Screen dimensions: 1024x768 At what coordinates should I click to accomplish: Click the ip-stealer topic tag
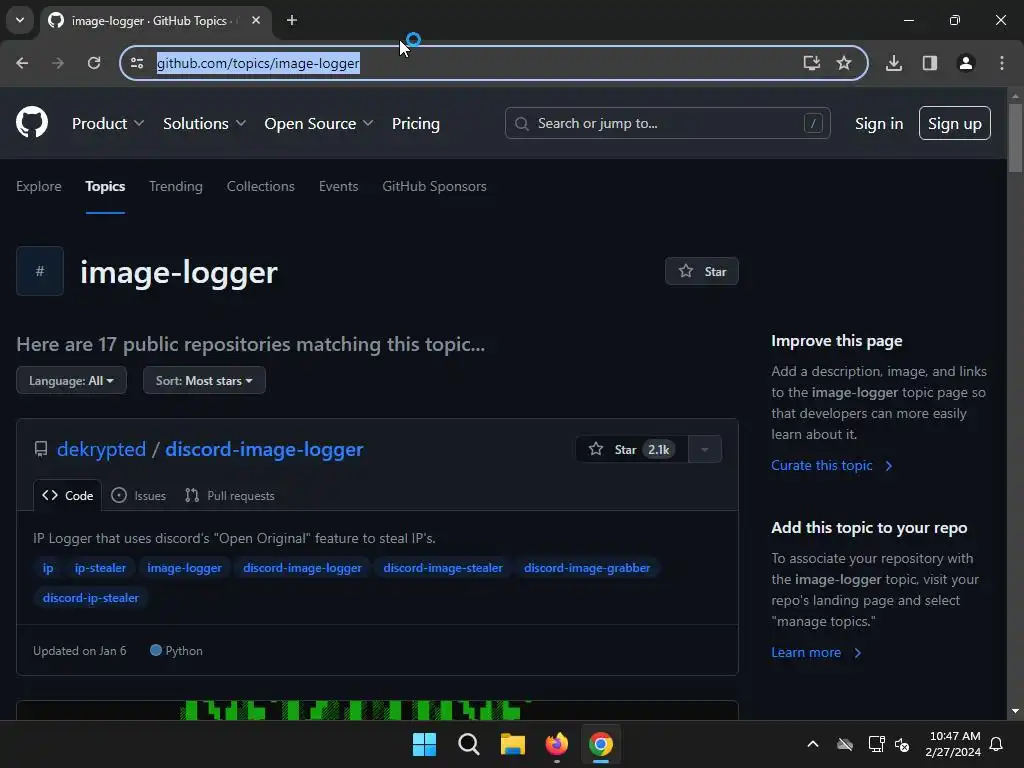[x=100, y=568]
